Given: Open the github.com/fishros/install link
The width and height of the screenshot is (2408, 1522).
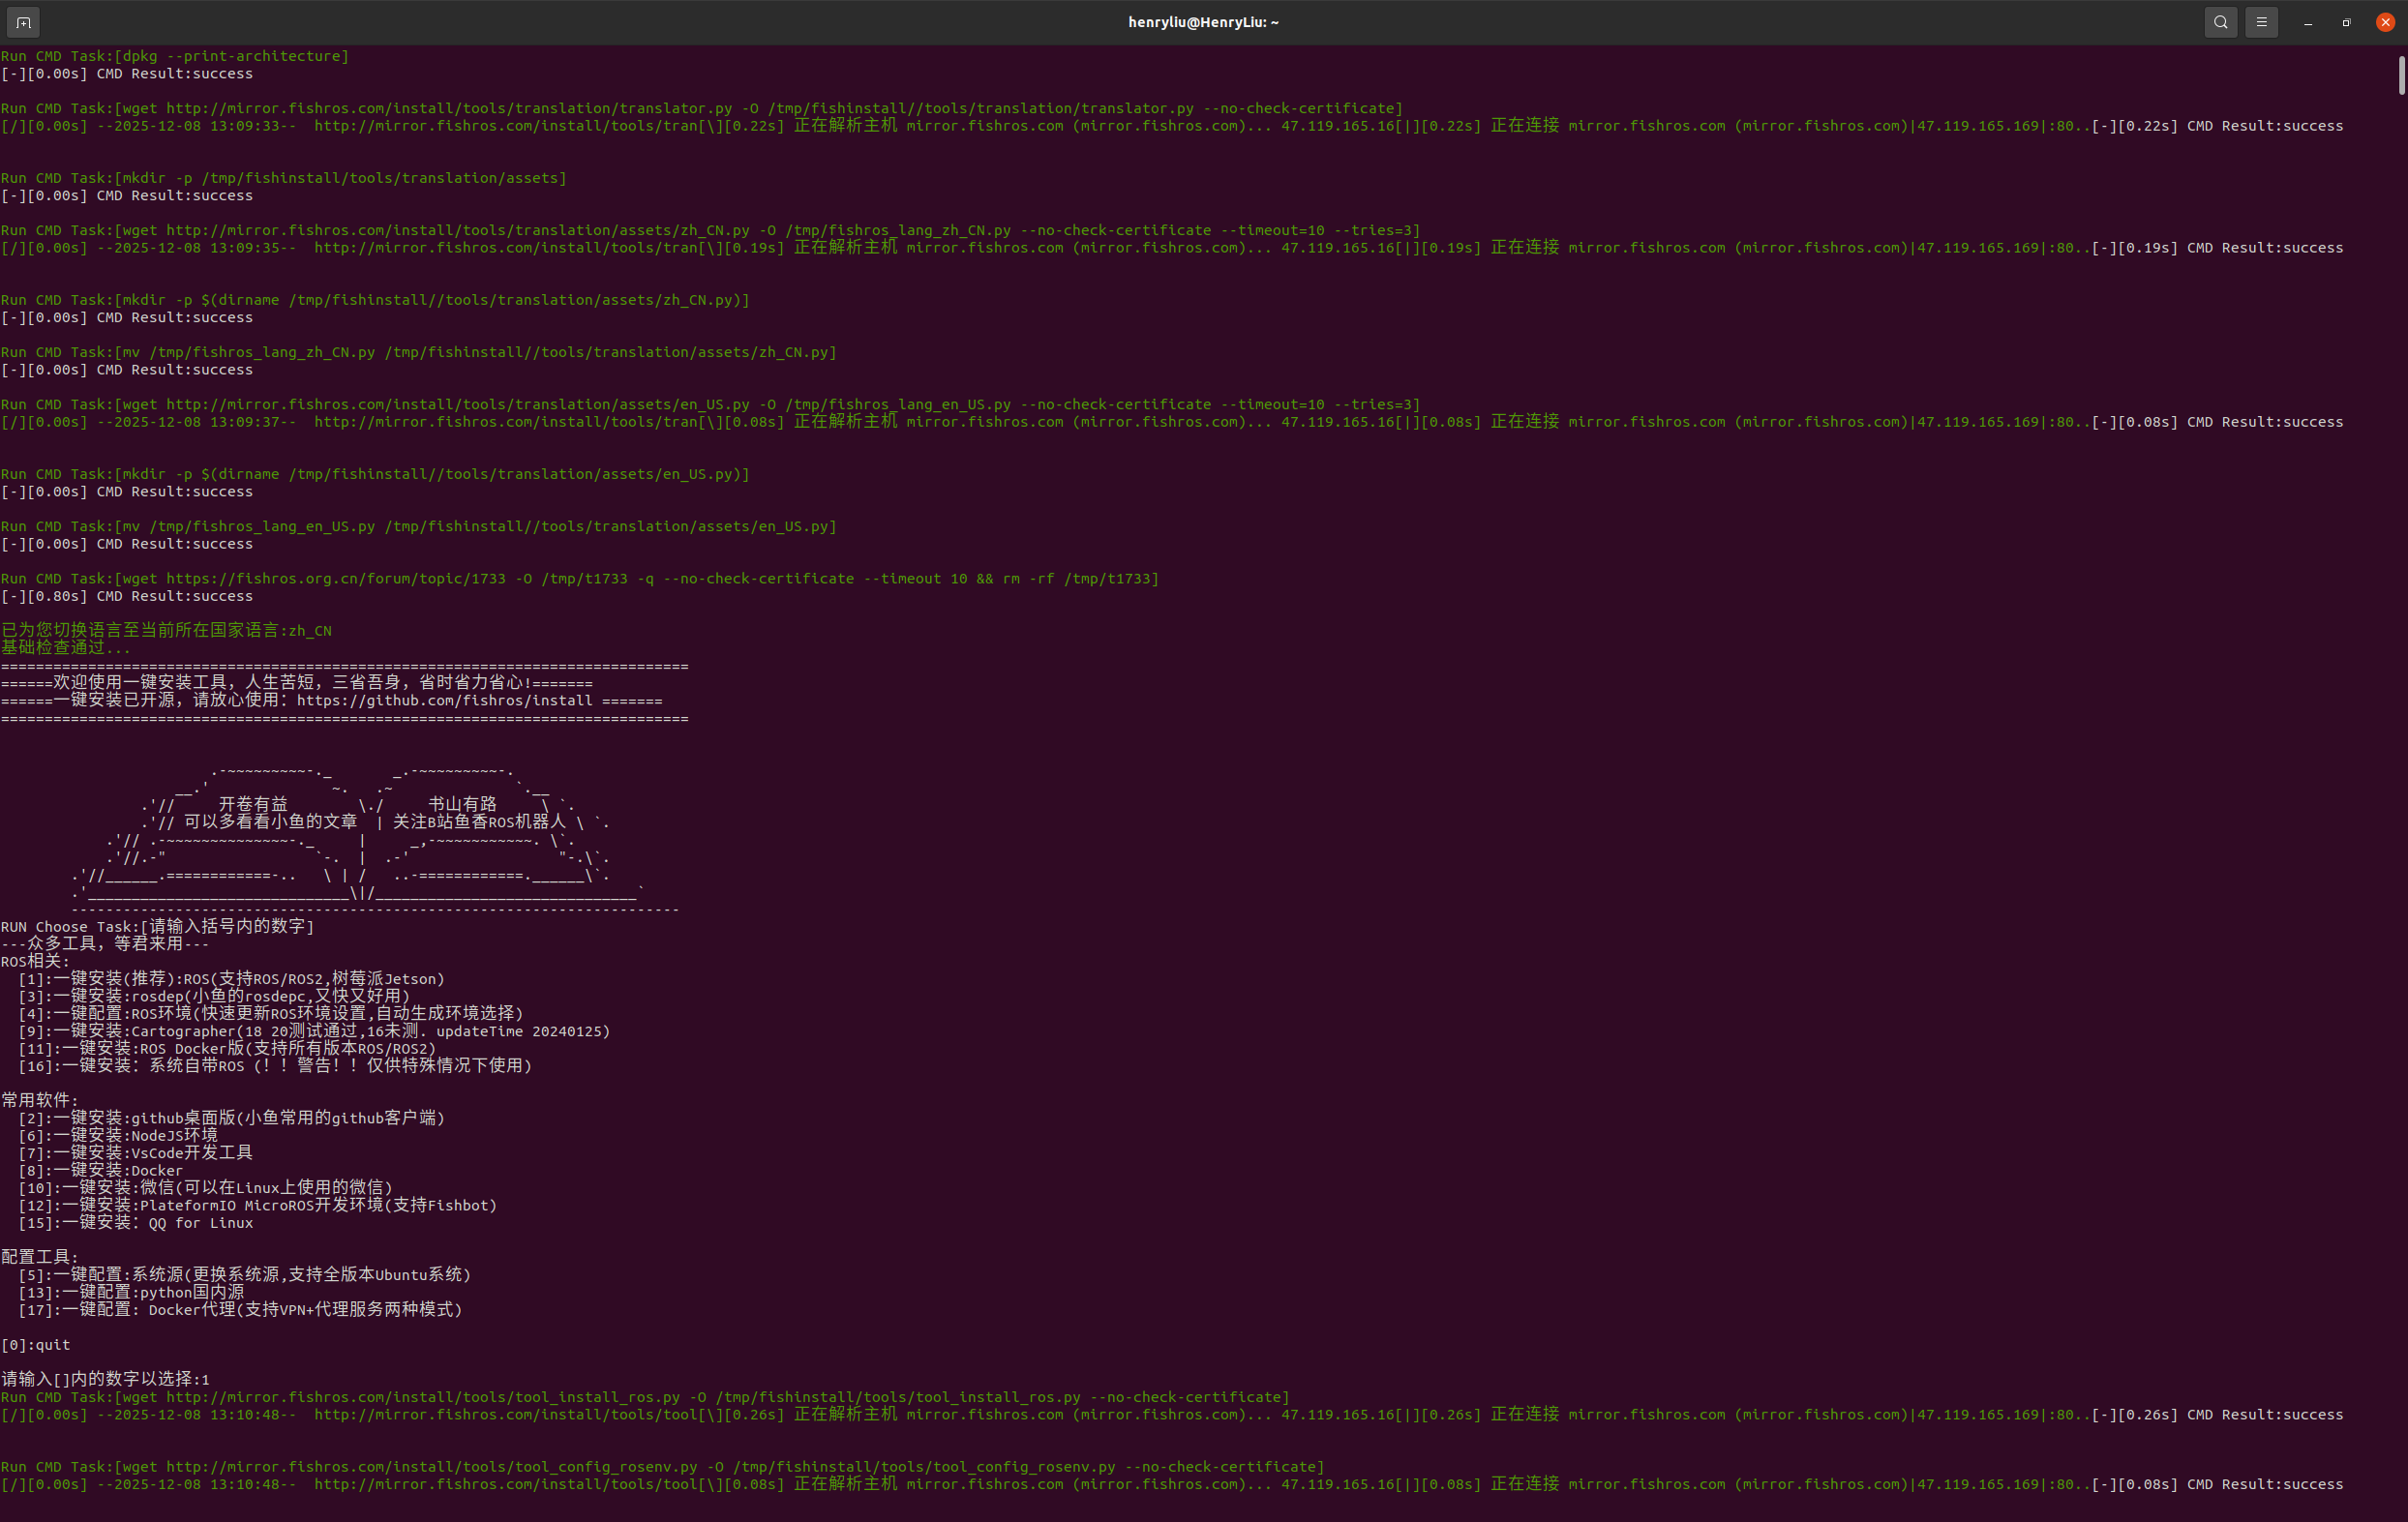Looking at the screenshot, I should coord(444,701).
